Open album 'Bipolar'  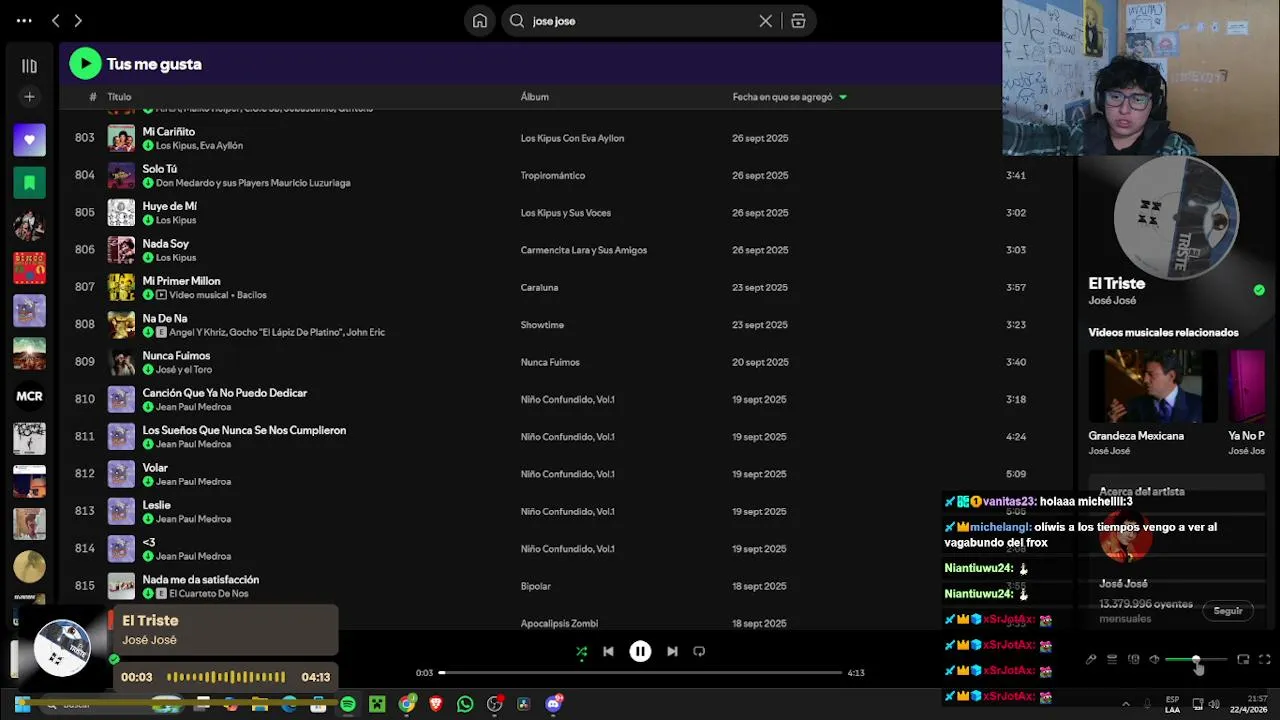click(535, 586)
